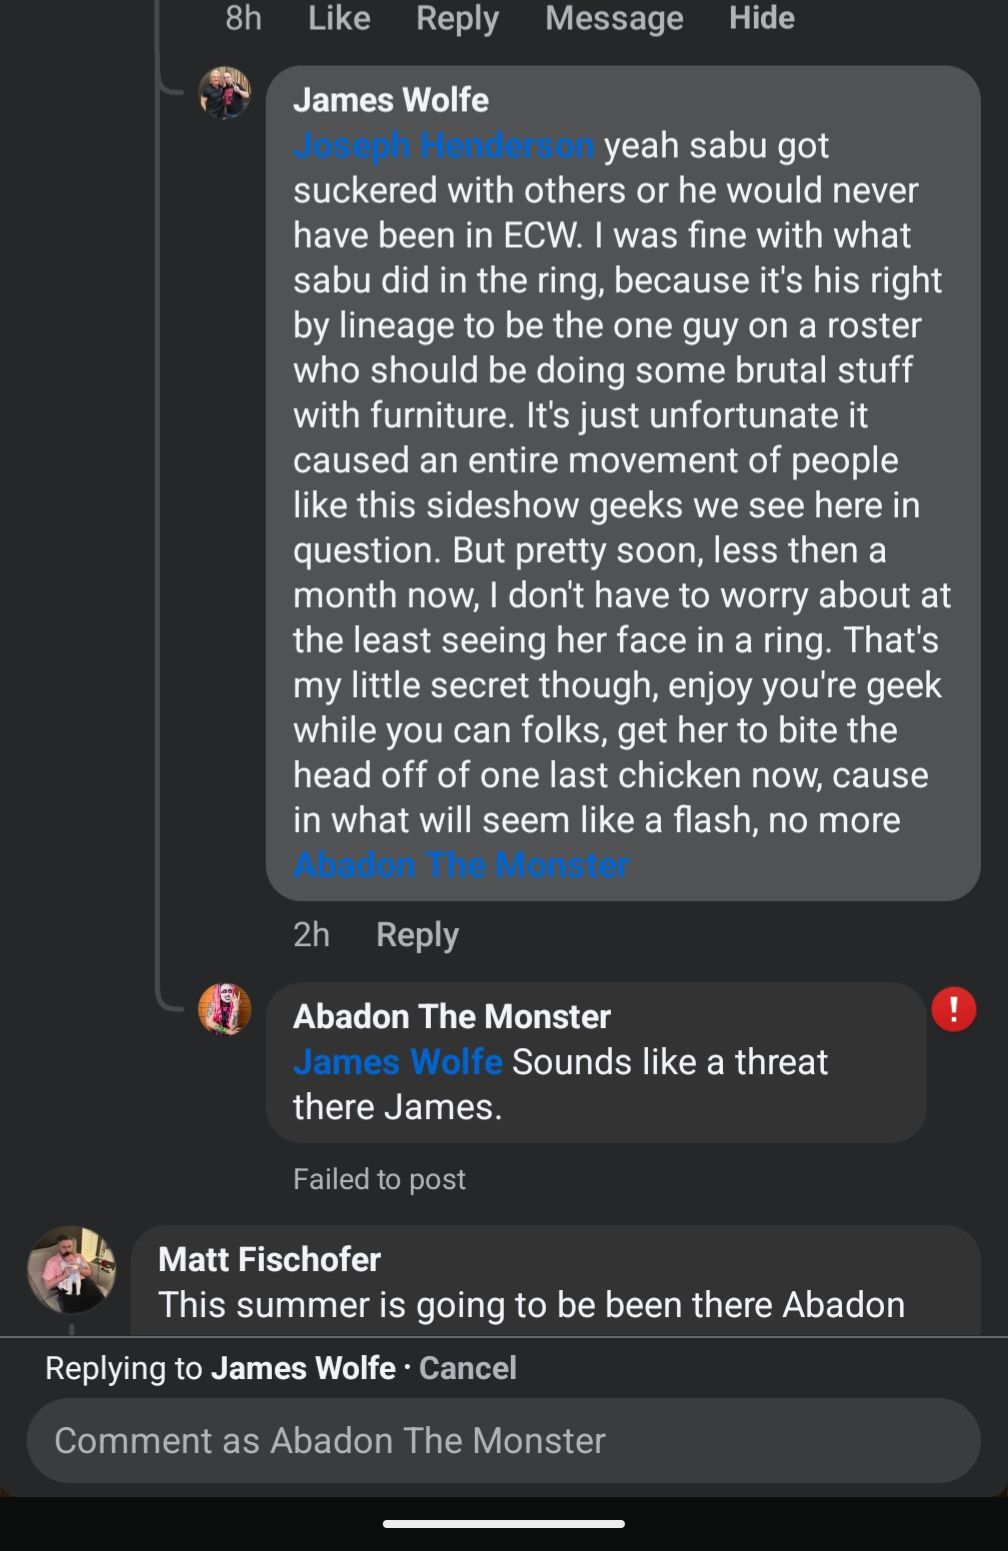Open the Joseph Henderson mention link
This screenshot has height=1551, width=1008.
pyautogui.click(x=443, y=145)
